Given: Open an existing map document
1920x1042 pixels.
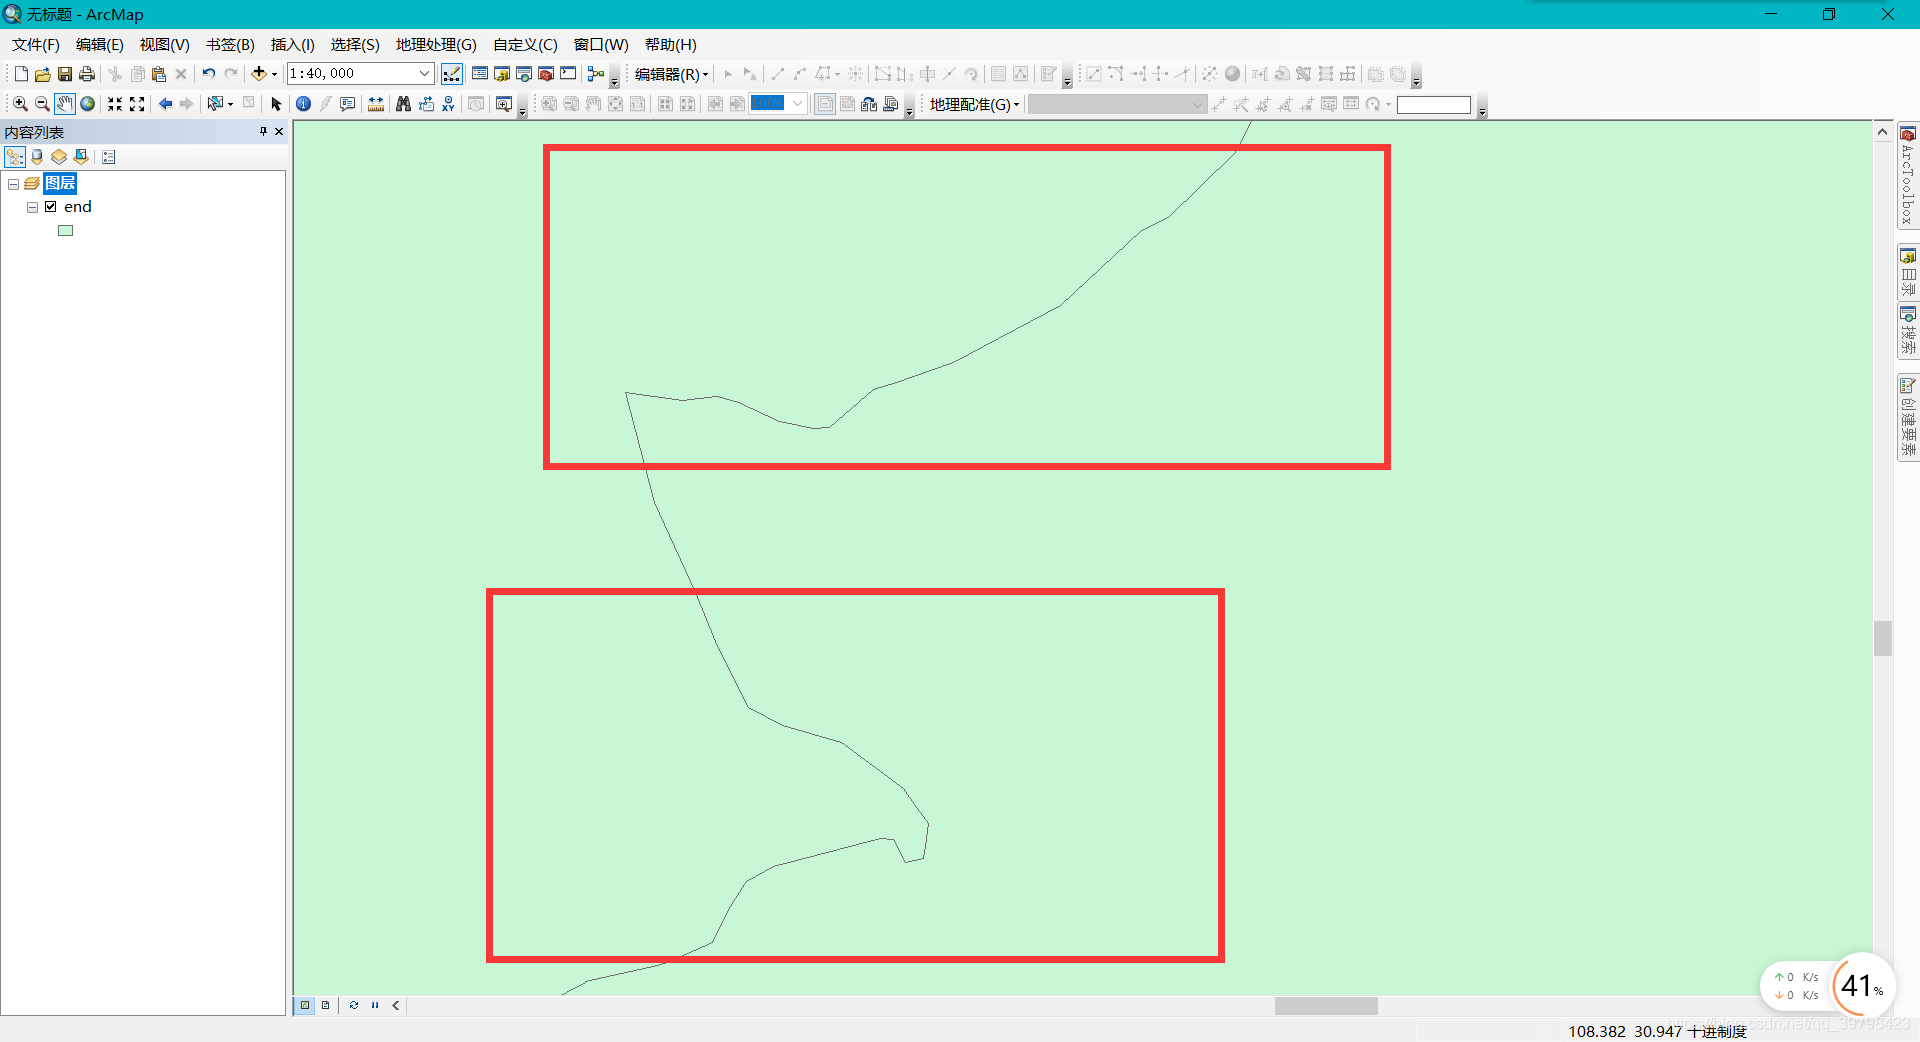Looking at the screenshot, I should tap(42, 74).
